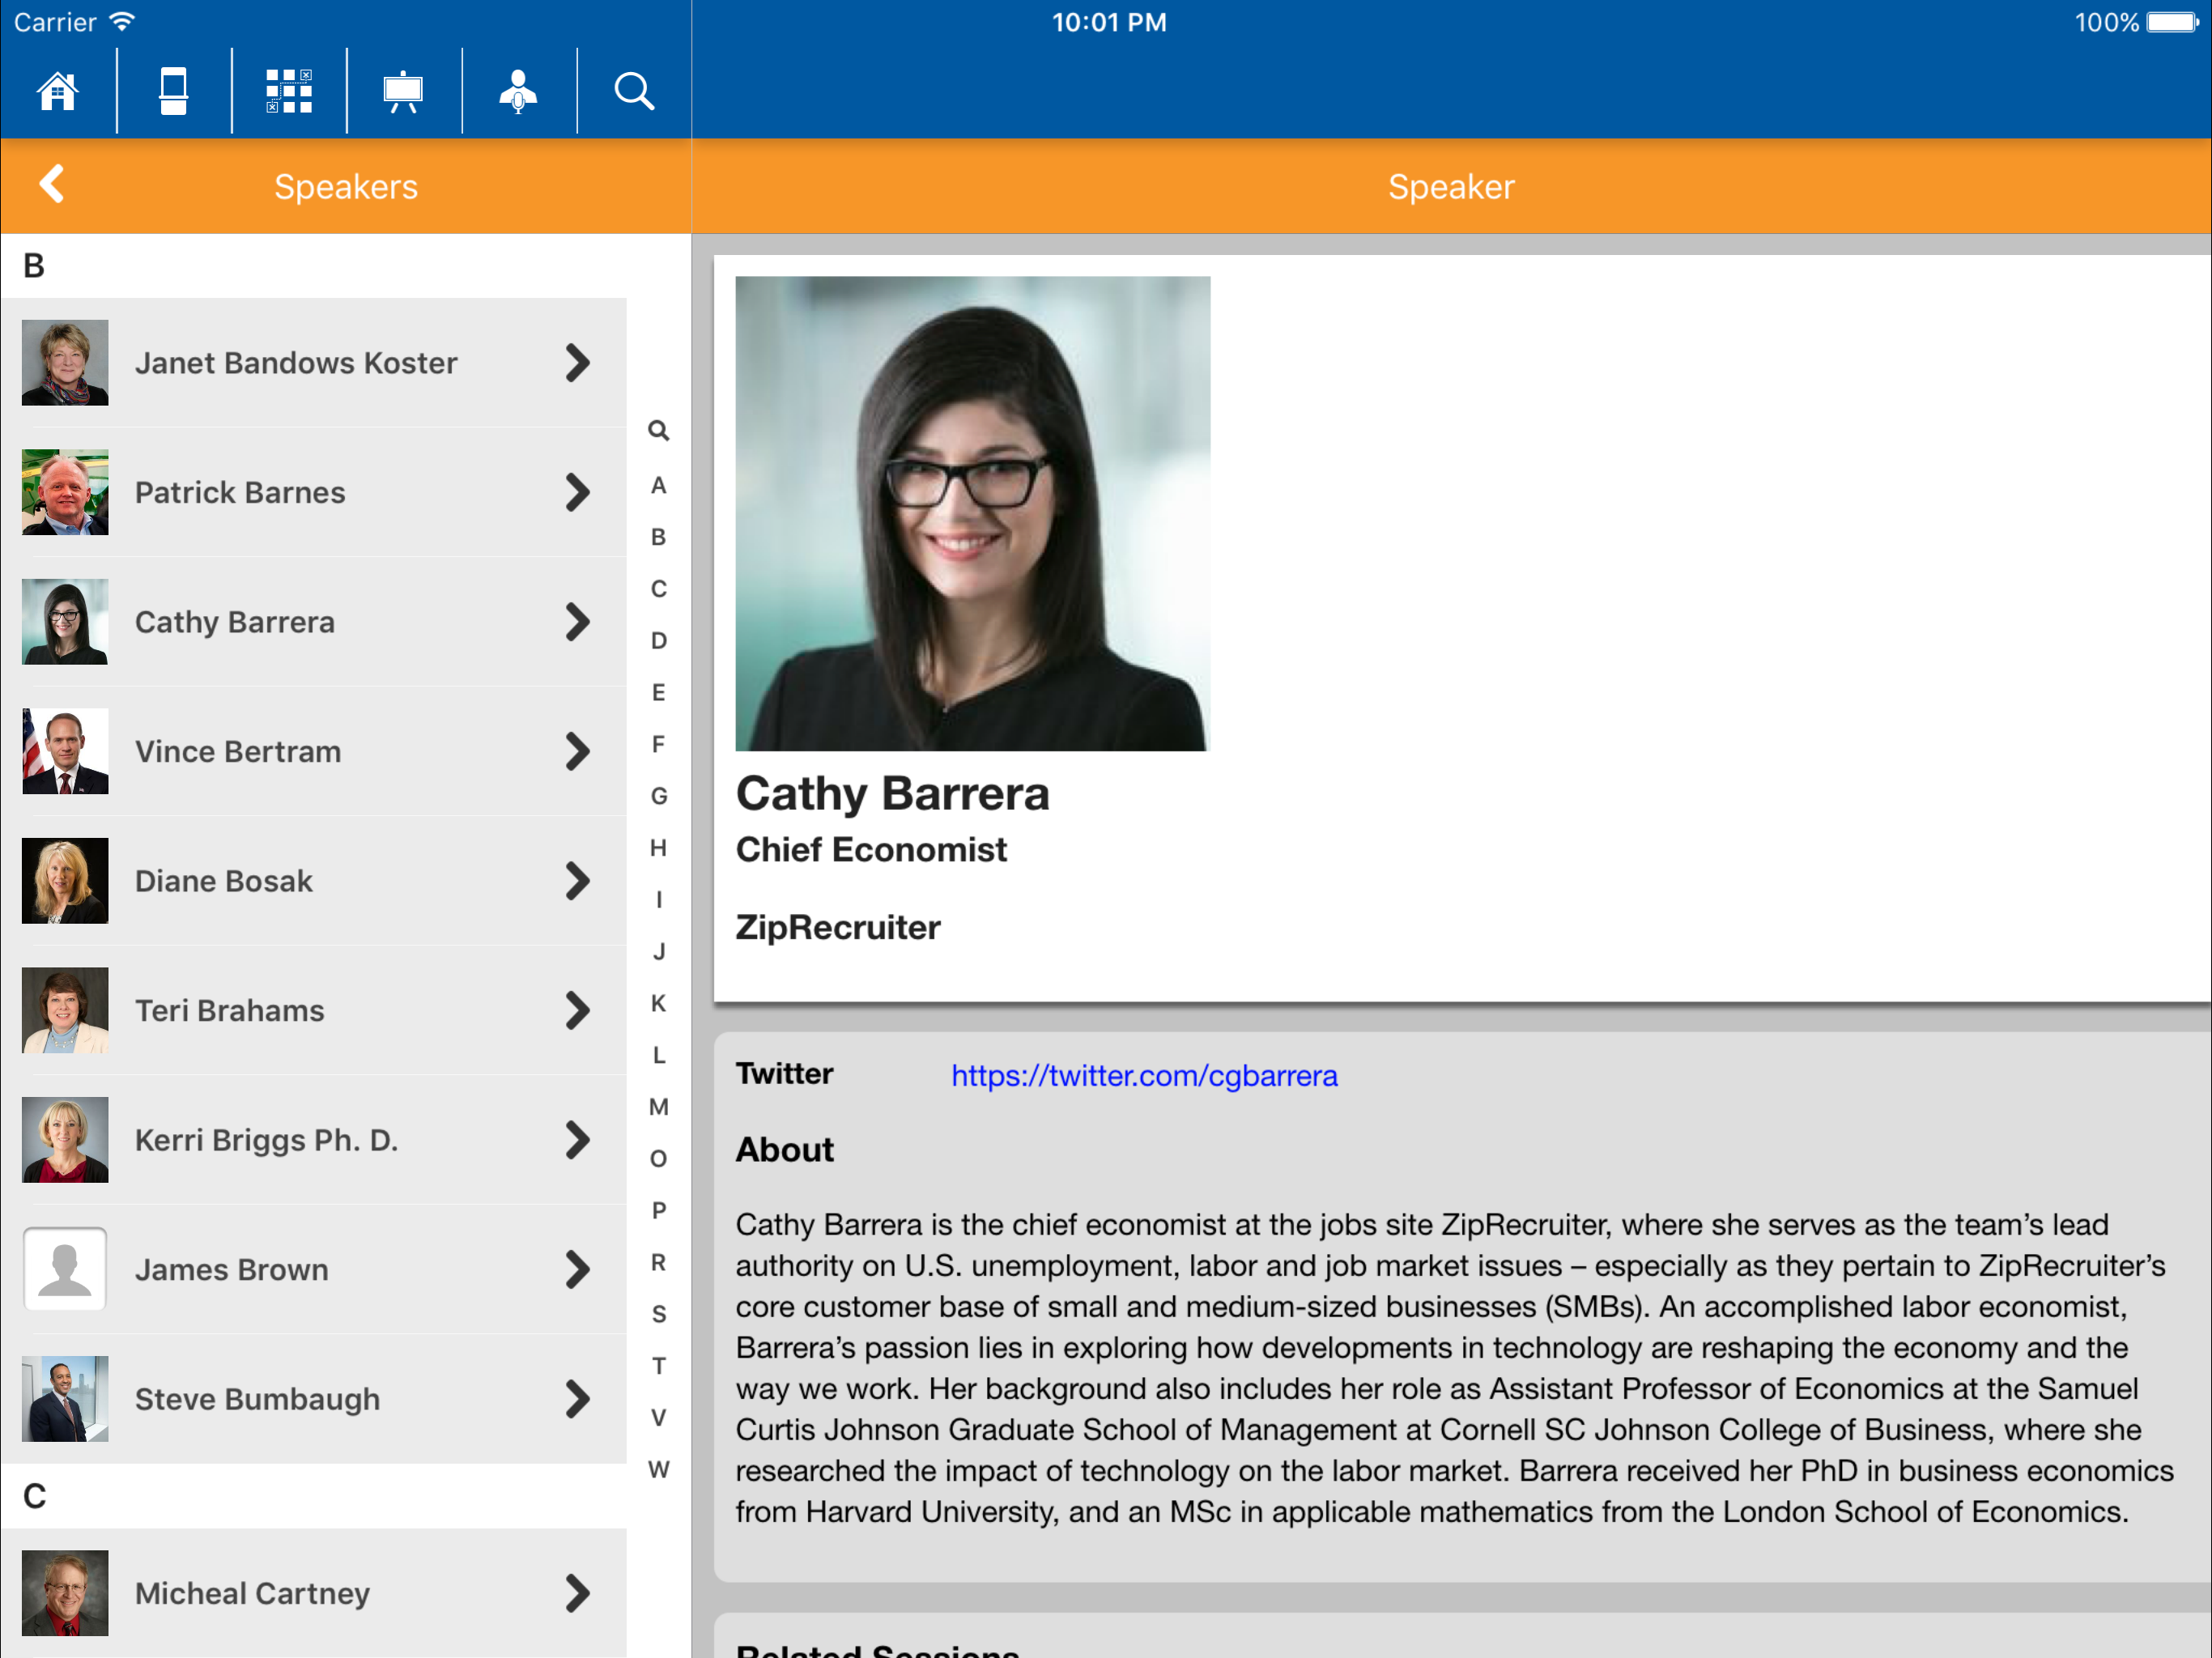Jump to letter B in index

click(x=658, y=537)
